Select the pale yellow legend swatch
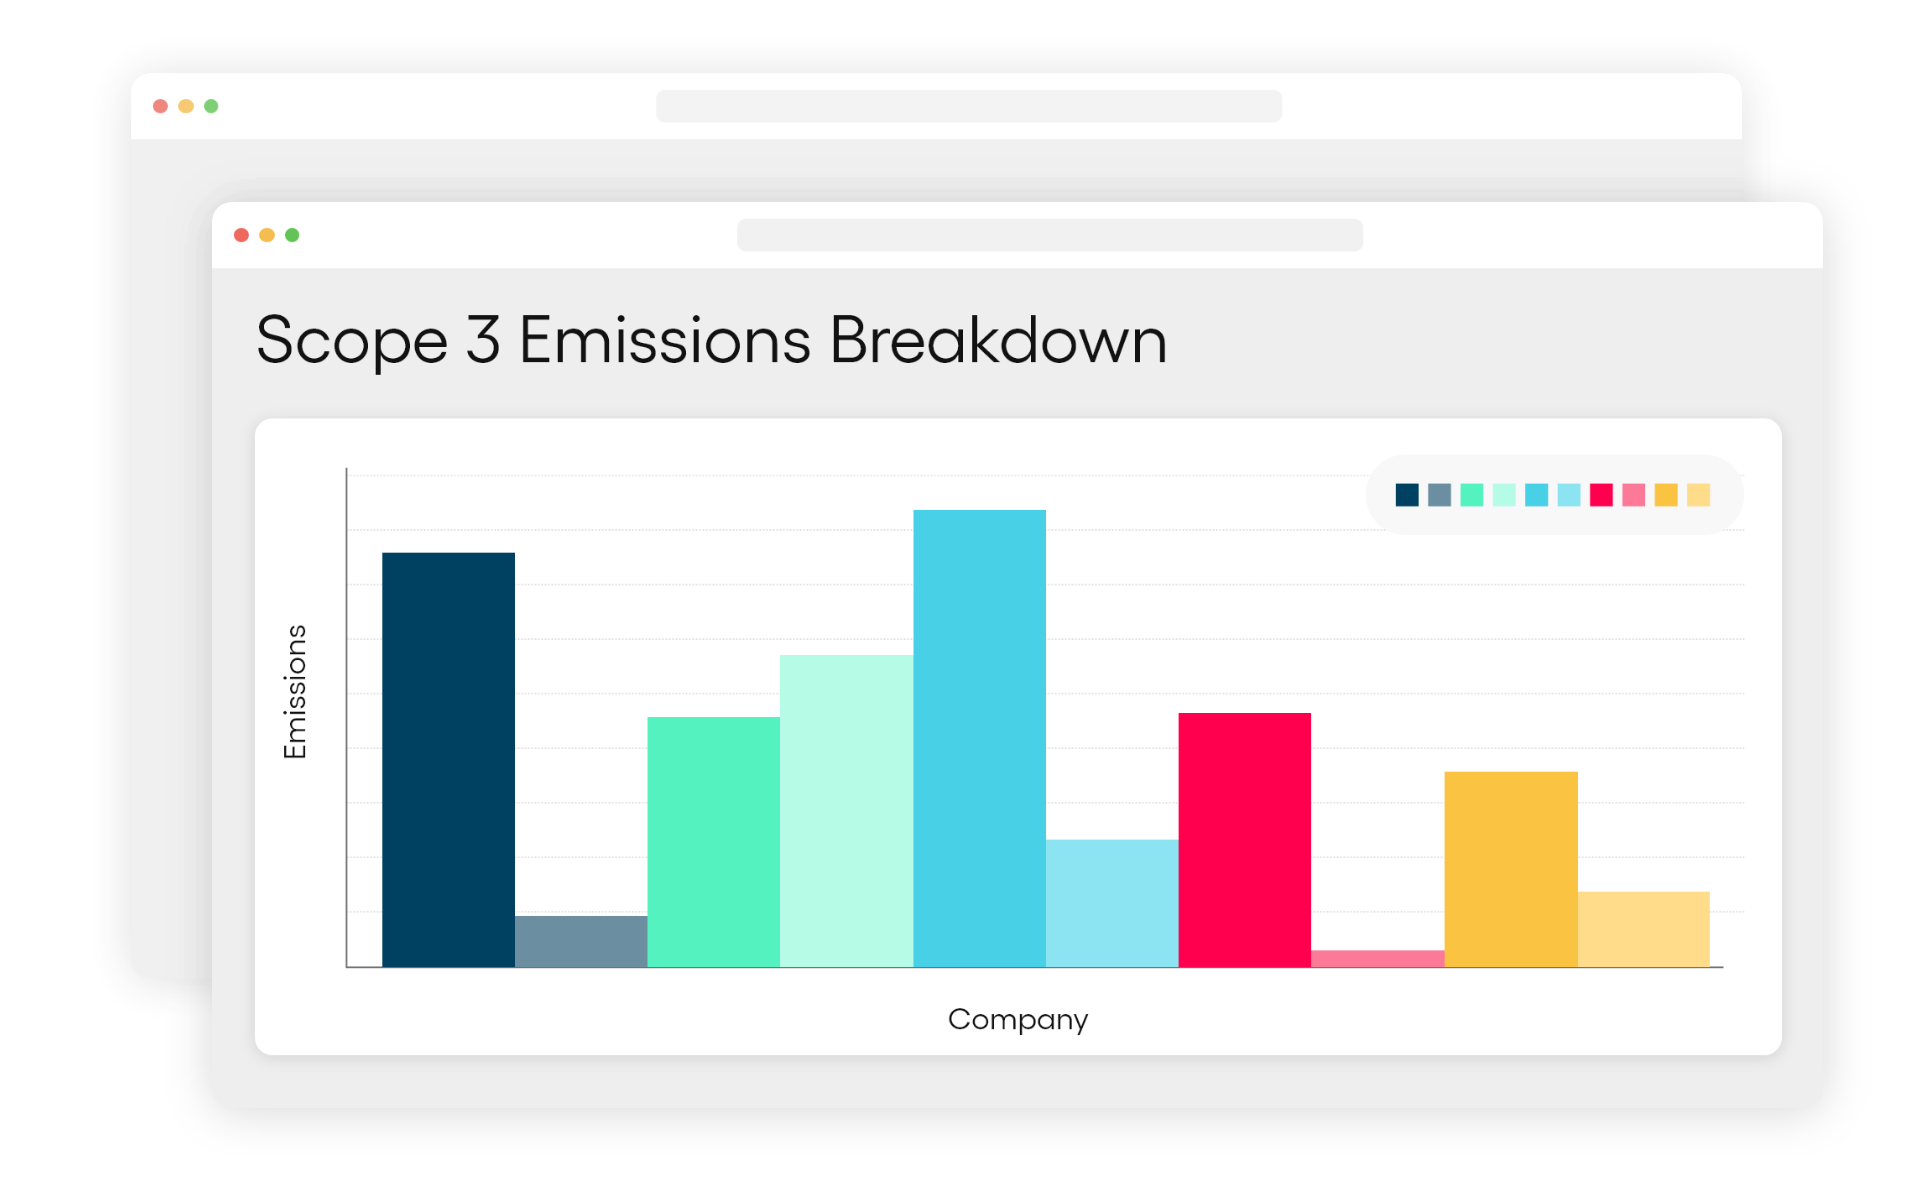The image size is (1920, 1200). (1698, 495)
